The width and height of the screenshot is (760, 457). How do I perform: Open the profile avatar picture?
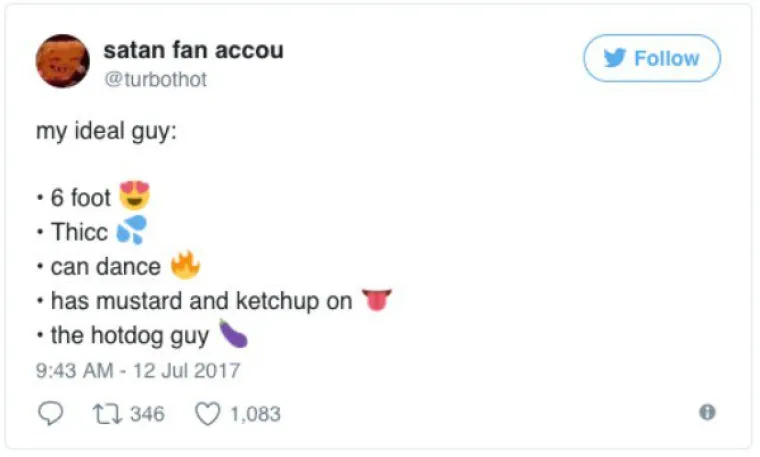click(63, 61)
